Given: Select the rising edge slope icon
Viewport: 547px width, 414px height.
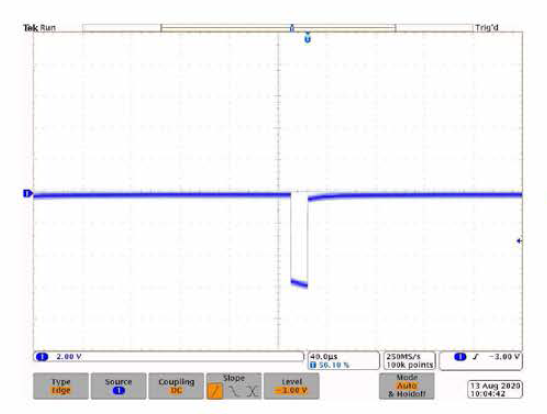Looking at the screenshot, I should click(215, 391).
